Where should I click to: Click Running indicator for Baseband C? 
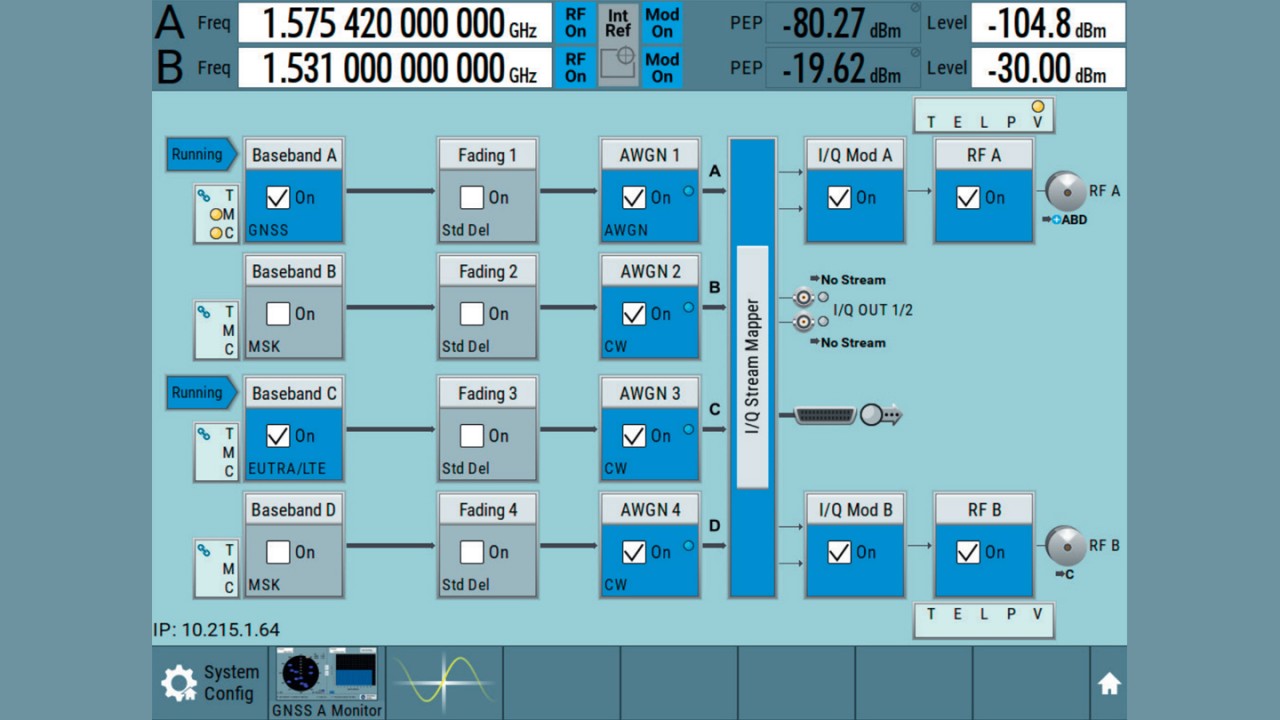point(202,392)
